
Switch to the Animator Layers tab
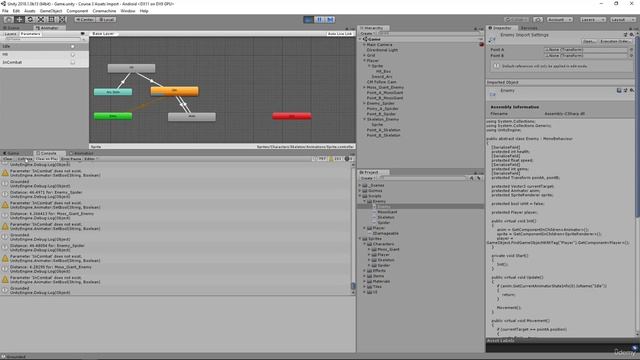10,34
